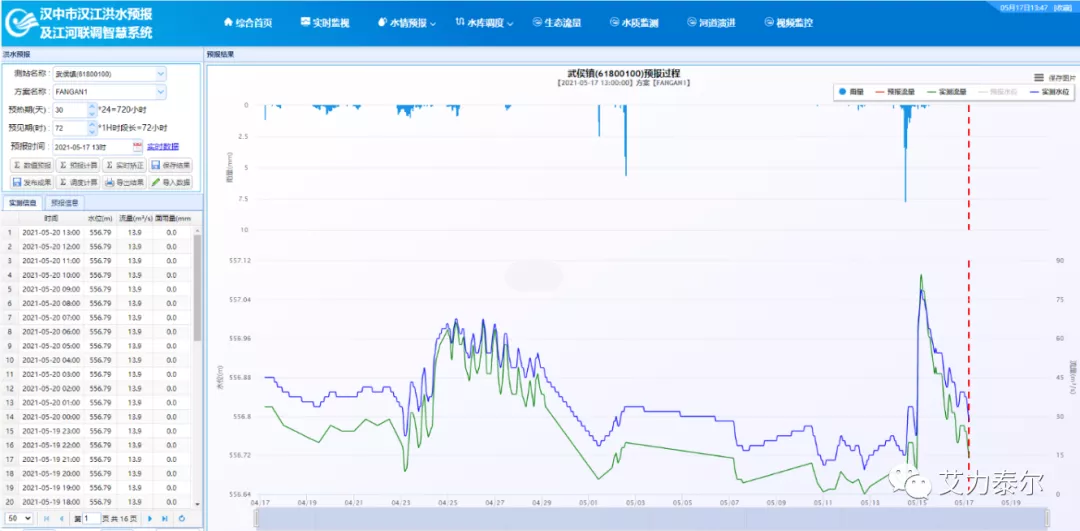Click the 发布成果 publish button
This screenshot has height=531, width=1080.
tap(31, 182)
